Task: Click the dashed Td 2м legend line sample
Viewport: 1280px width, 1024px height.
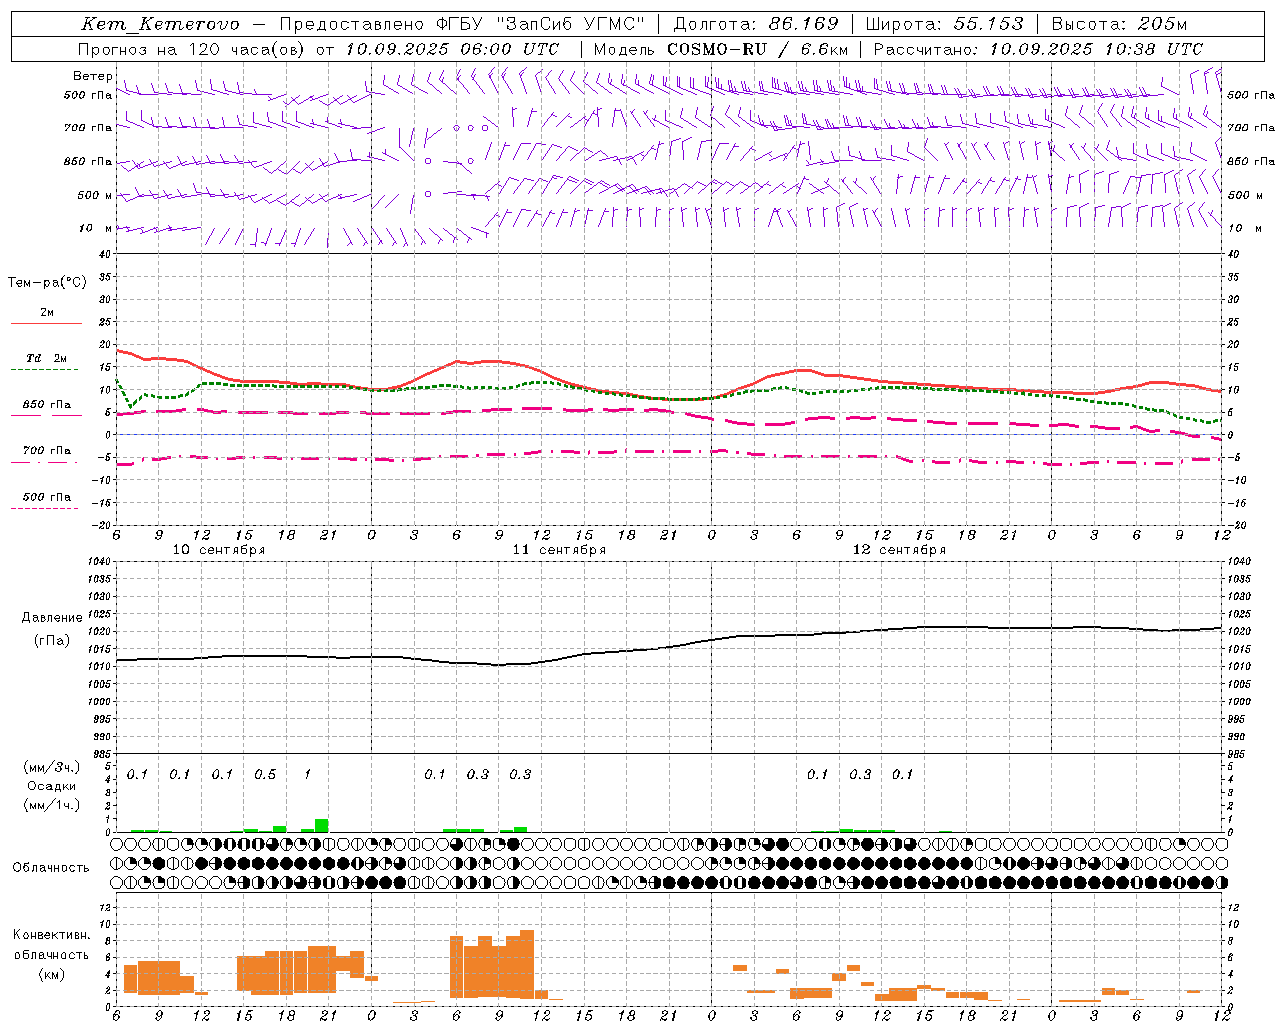Action: click(44, 370)
